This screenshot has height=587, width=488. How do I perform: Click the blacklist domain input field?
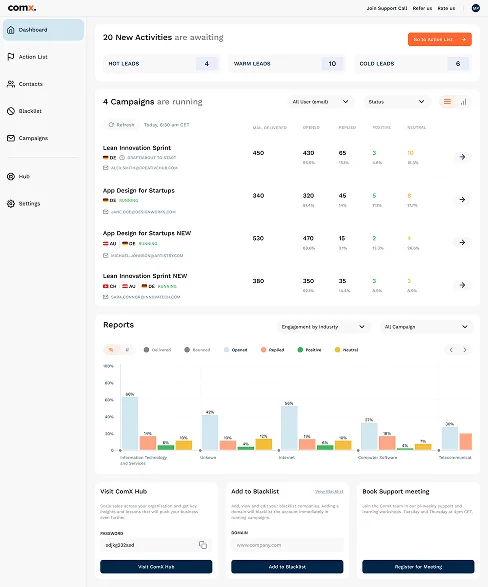(x=287, y=545)
